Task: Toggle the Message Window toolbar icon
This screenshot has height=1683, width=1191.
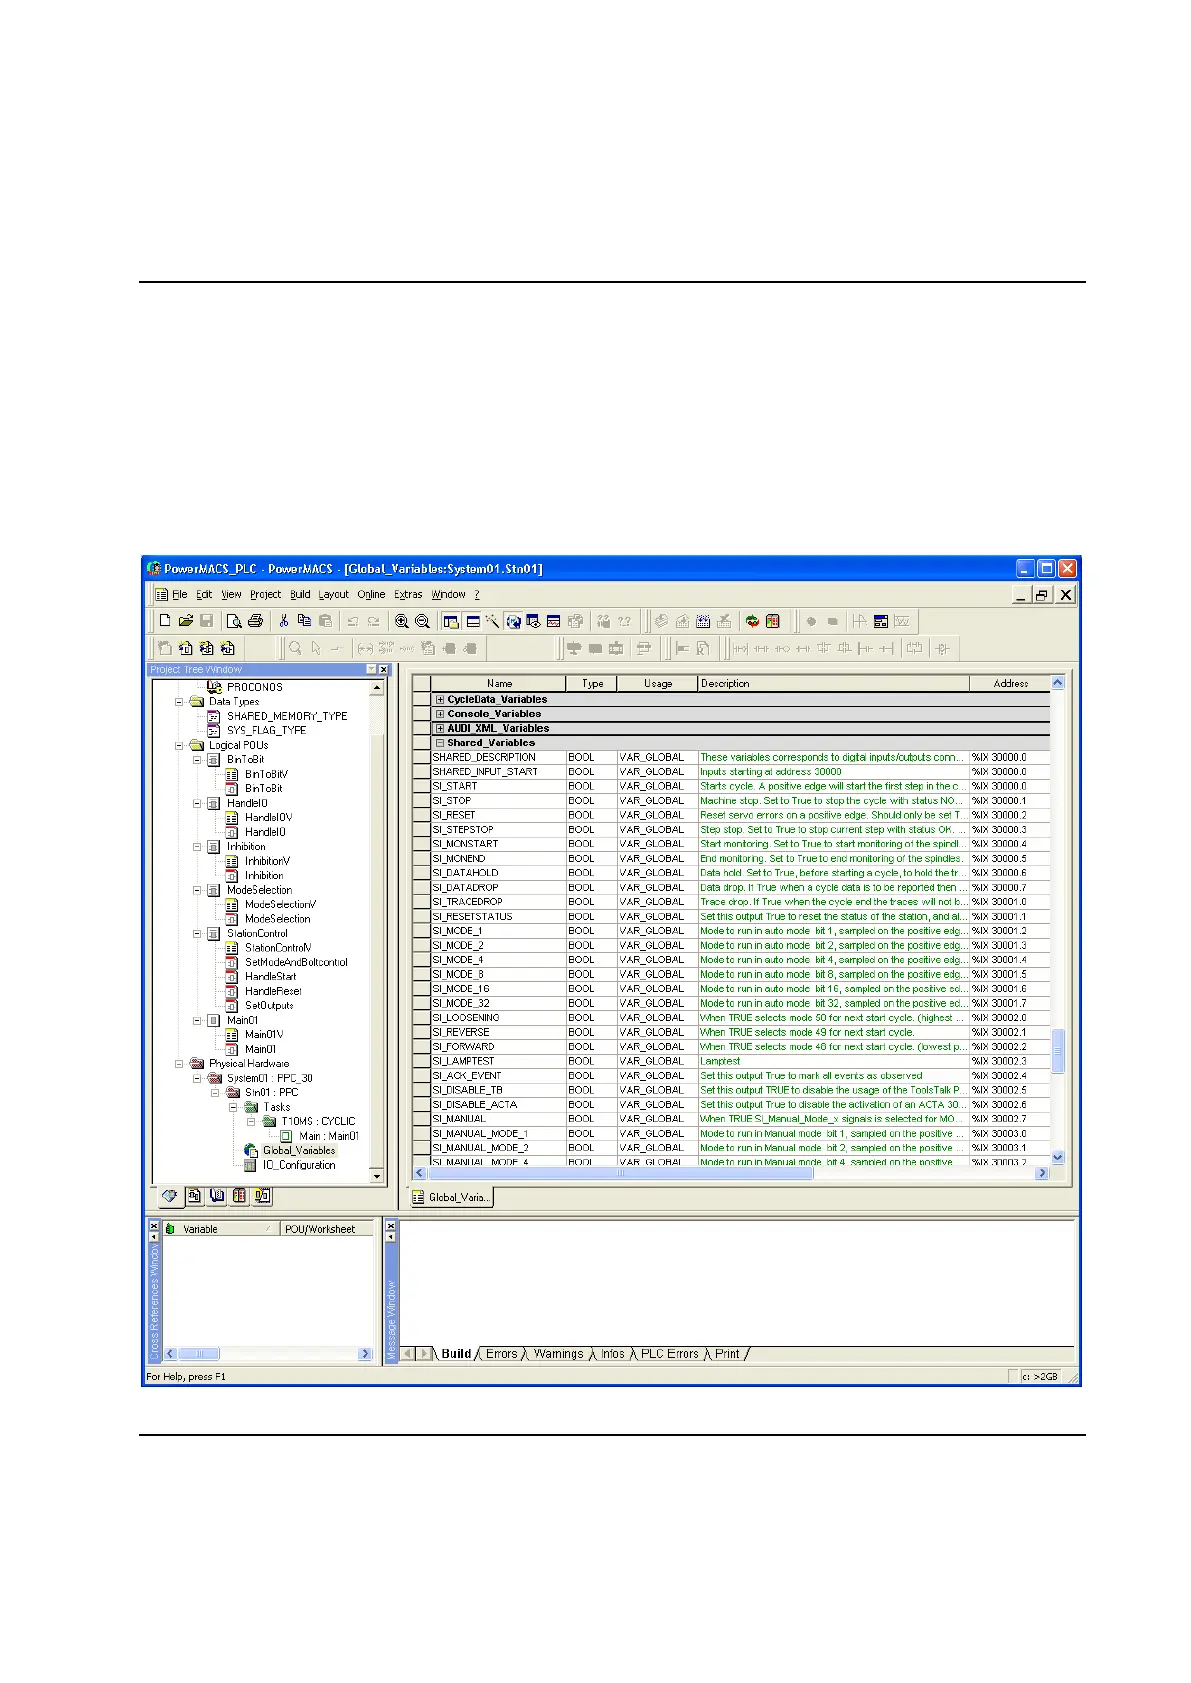Action: (x=472, y=621)
